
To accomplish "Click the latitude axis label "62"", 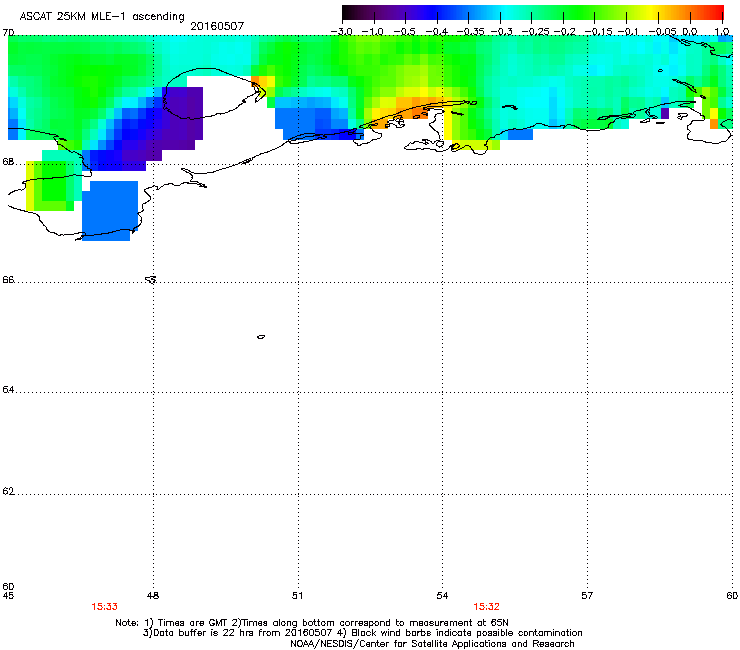I will click(8, 491).
